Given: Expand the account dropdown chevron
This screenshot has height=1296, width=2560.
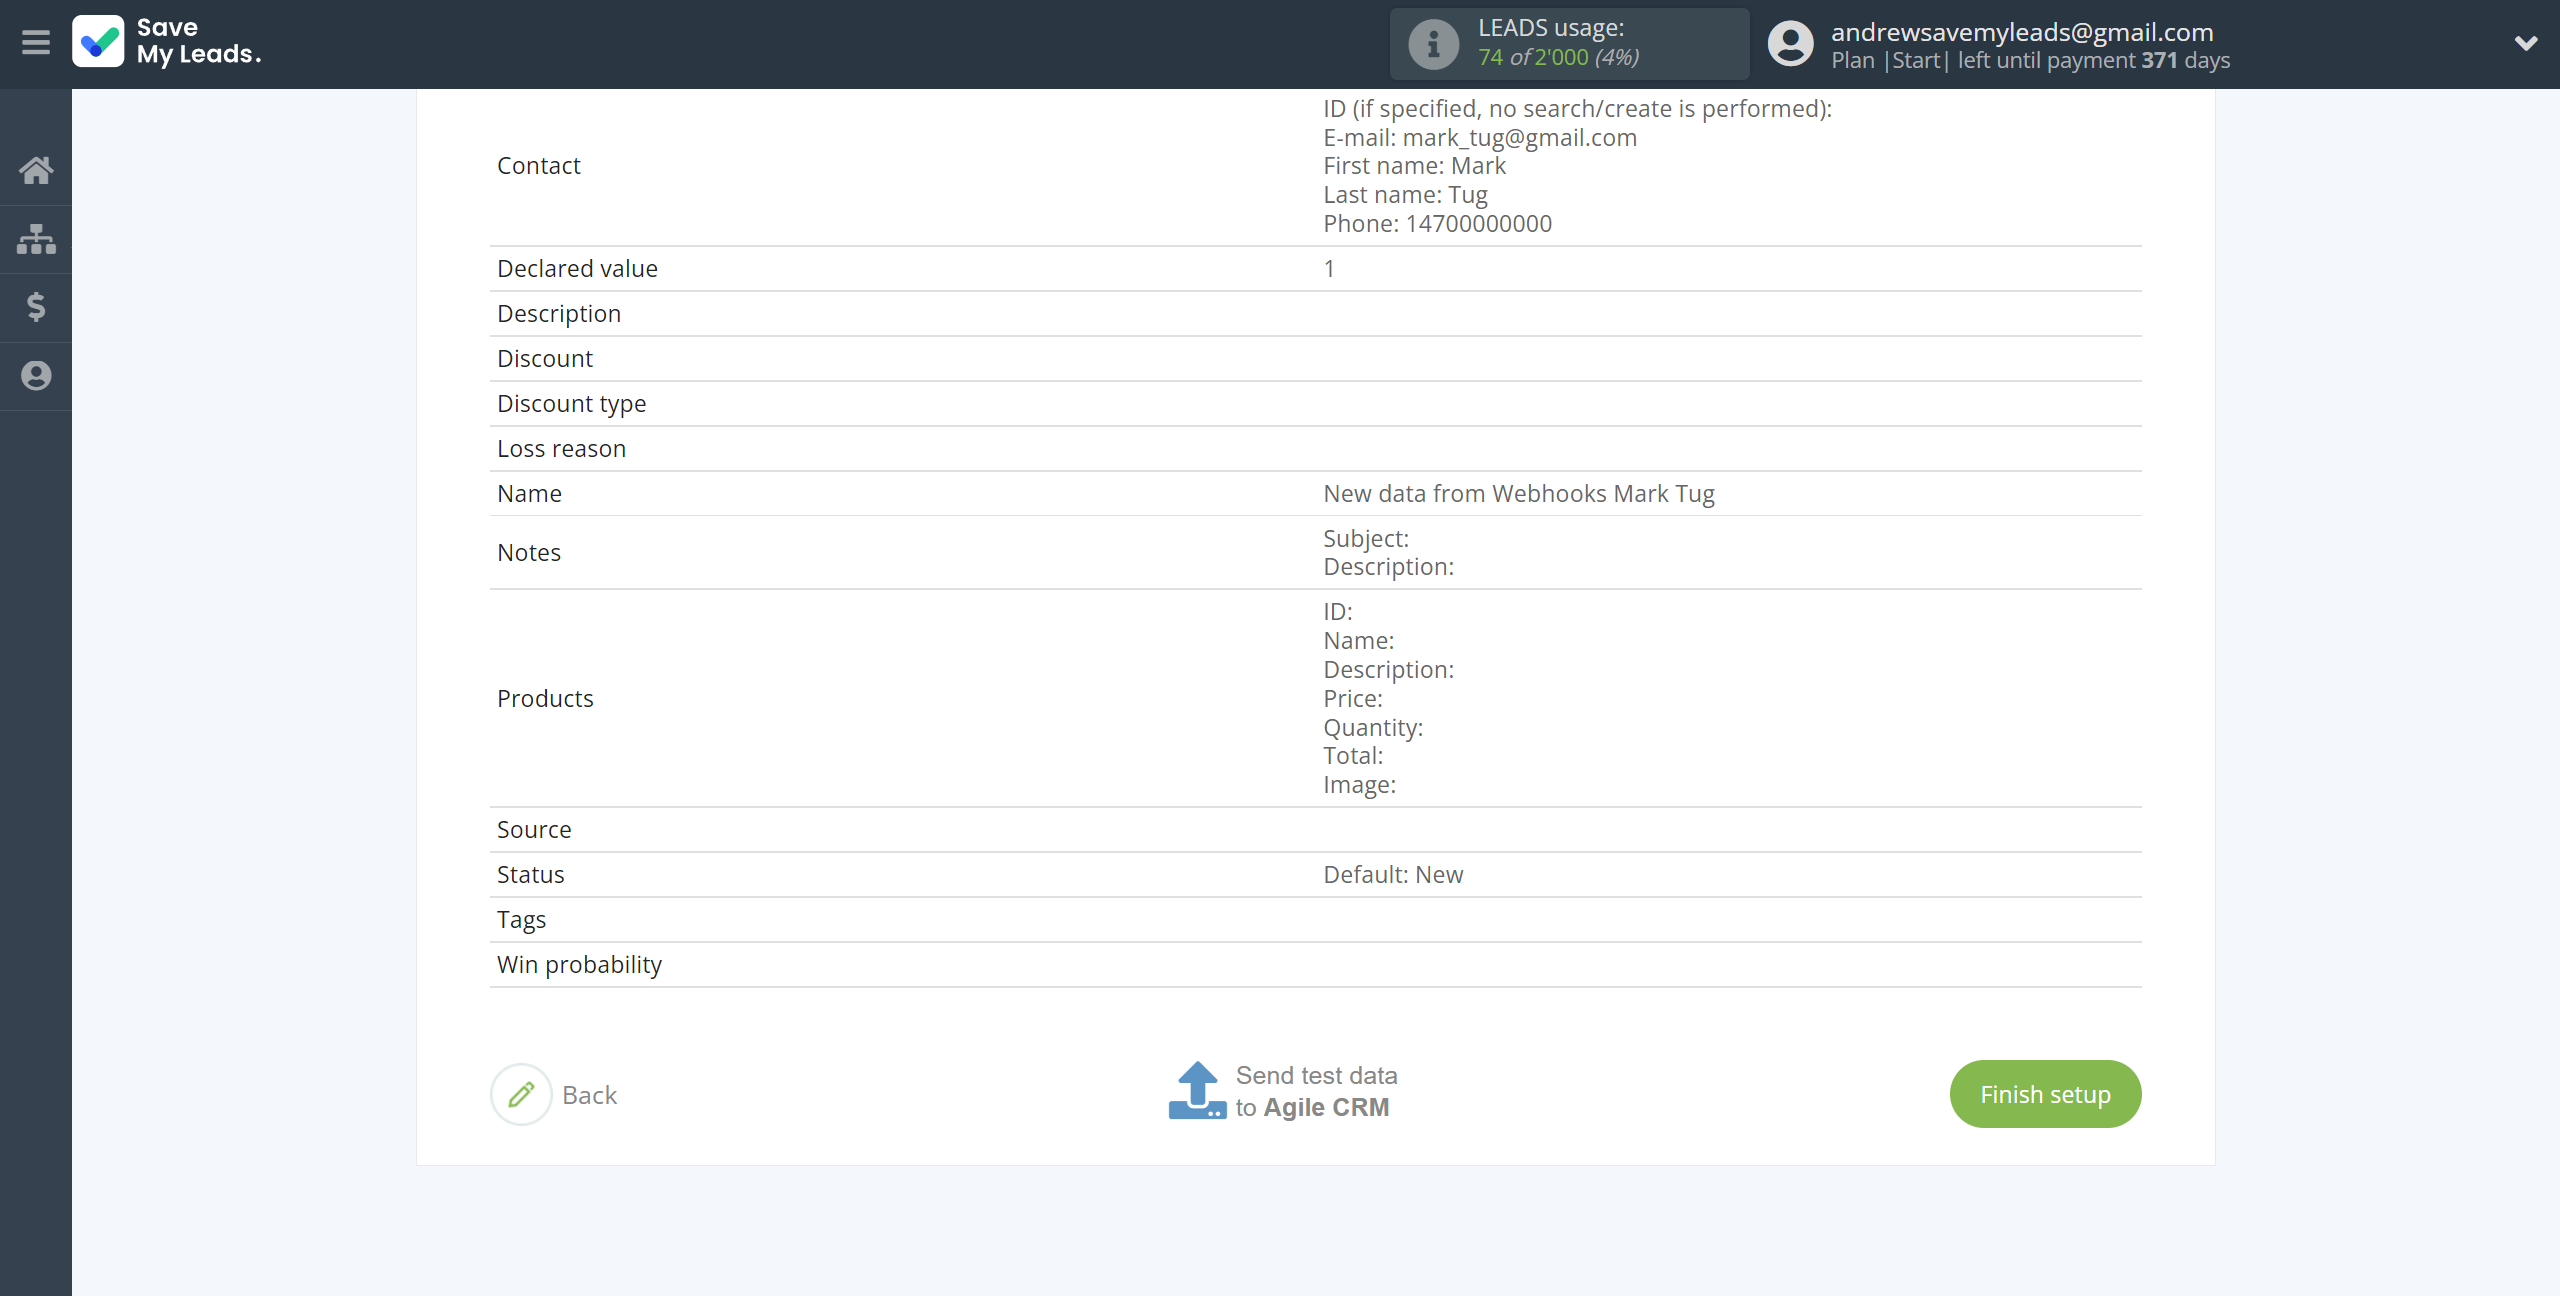Looking at the screenshot, I should click(x=2525, y=43).
